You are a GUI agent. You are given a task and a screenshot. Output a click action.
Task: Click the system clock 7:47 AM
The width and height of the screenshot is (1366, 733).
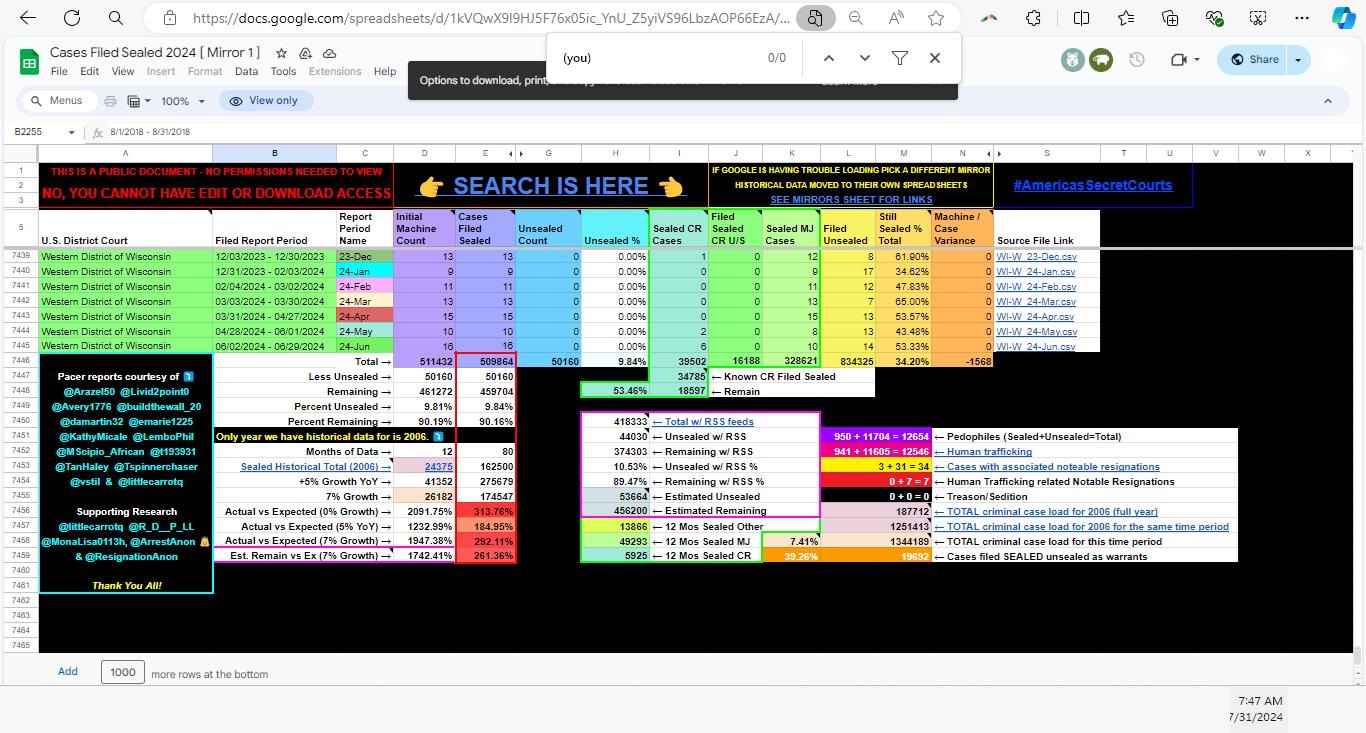(x=1259, y=701)
